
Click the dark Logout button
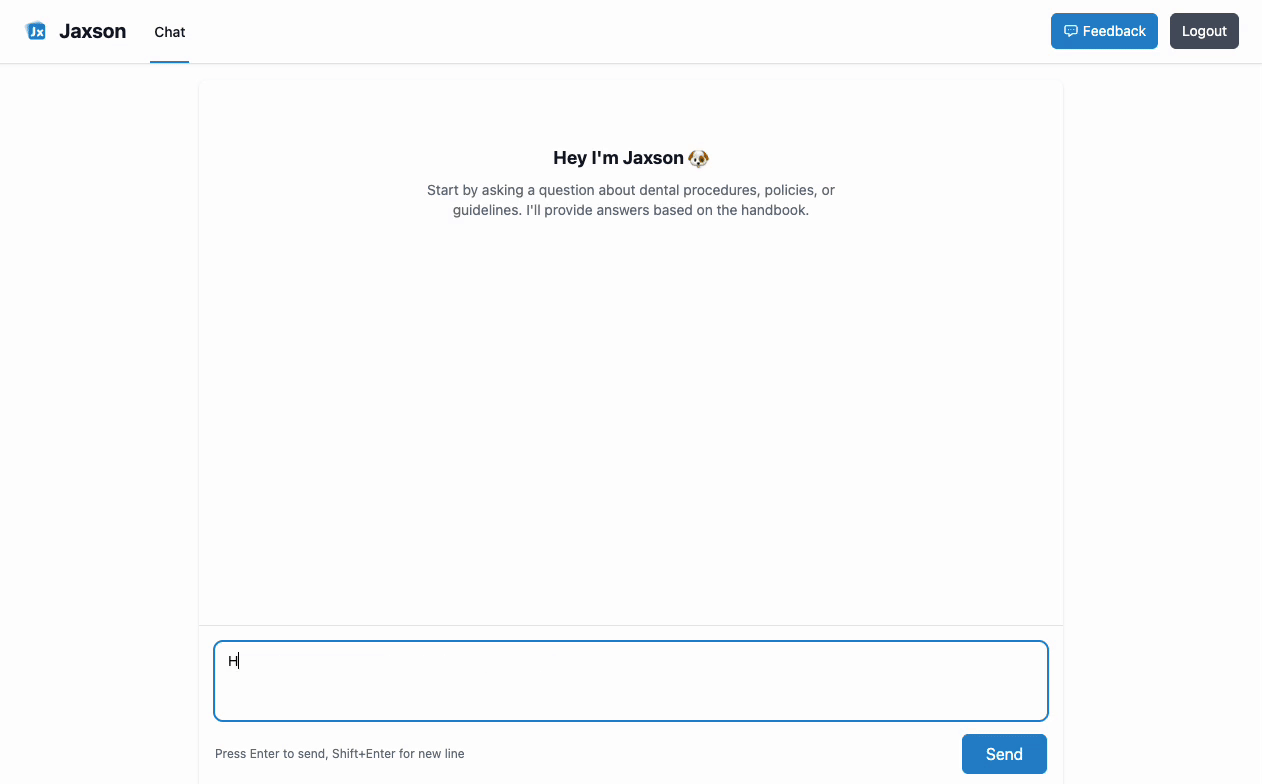pos(1204,31)
